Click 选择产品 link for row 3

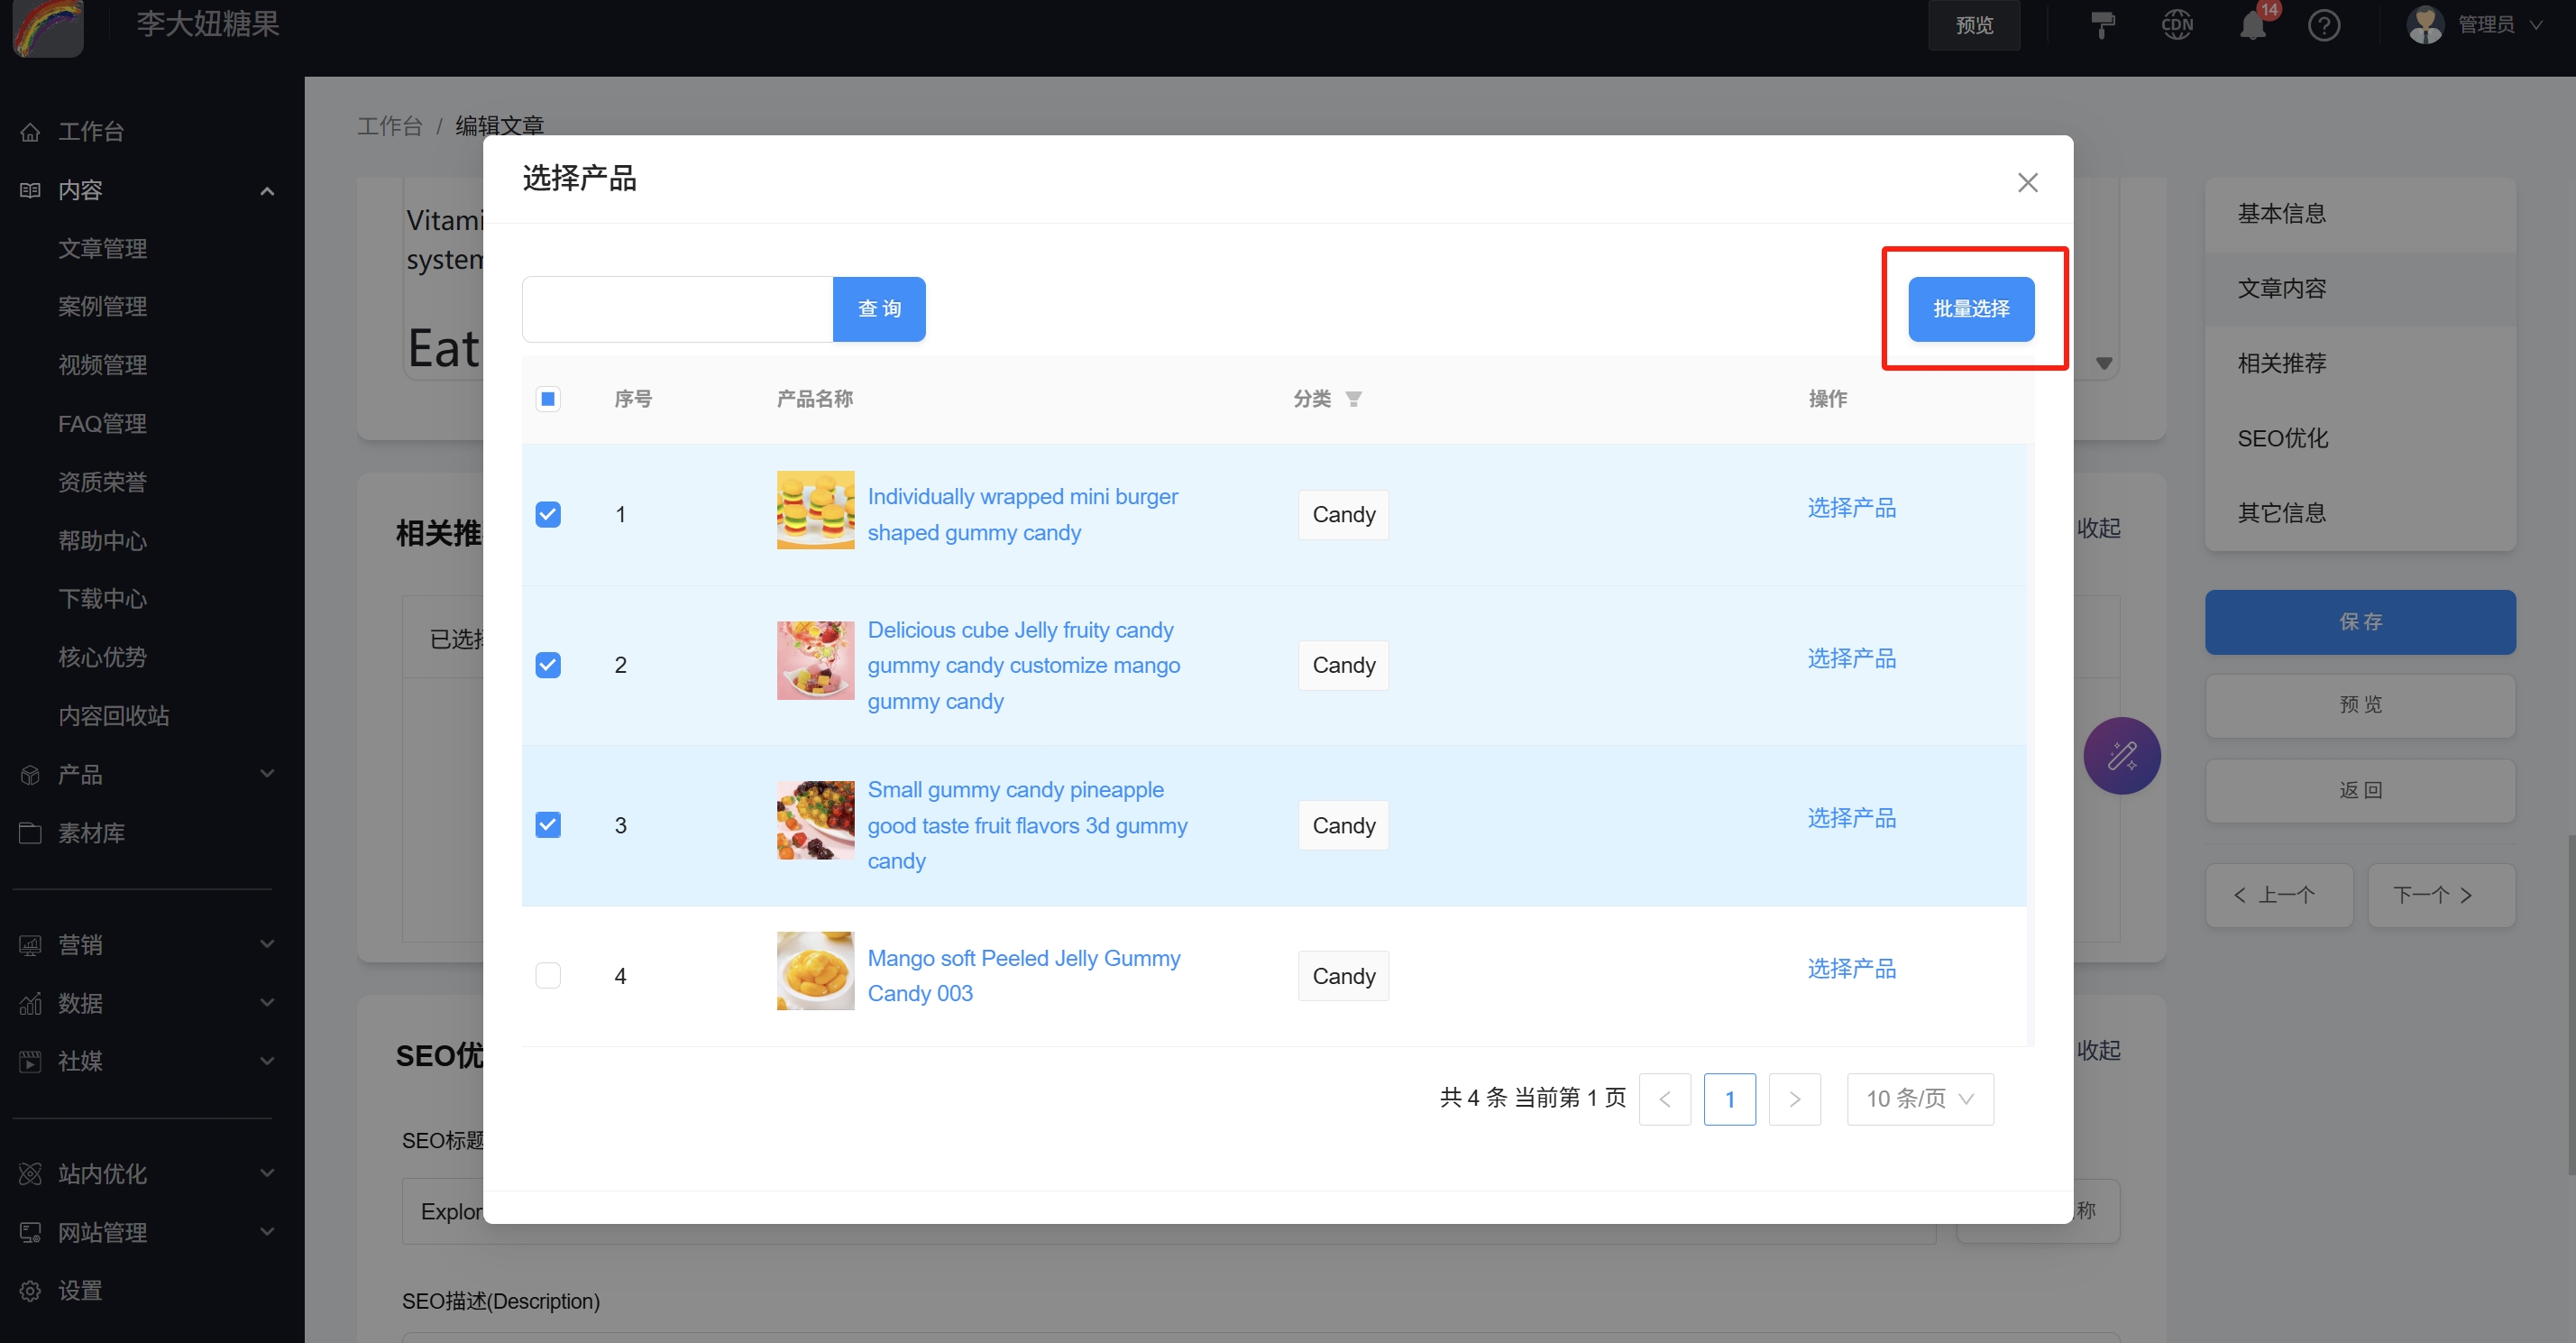pyautogui.click(x=1851, y=818)
